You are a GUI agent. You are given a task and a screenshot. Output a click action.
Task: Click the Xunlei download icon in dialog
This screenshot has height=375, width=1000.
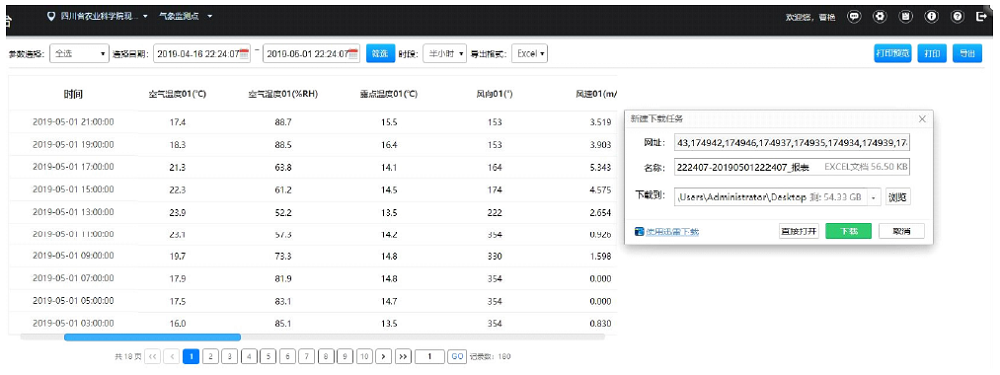coord(639,232)
